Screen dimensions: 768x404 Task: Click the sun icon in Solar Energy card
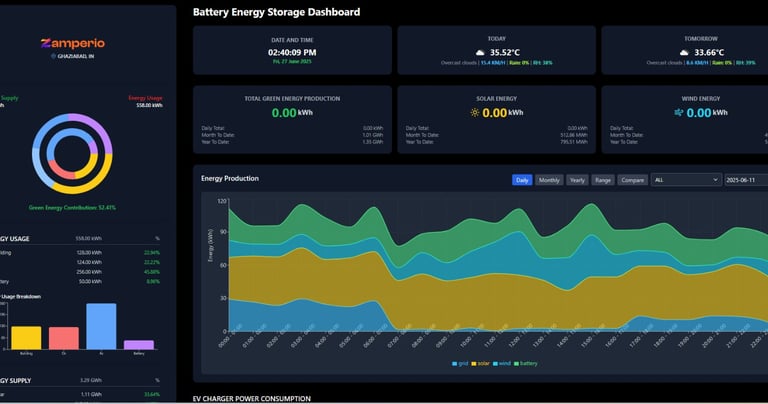(475, 113)
